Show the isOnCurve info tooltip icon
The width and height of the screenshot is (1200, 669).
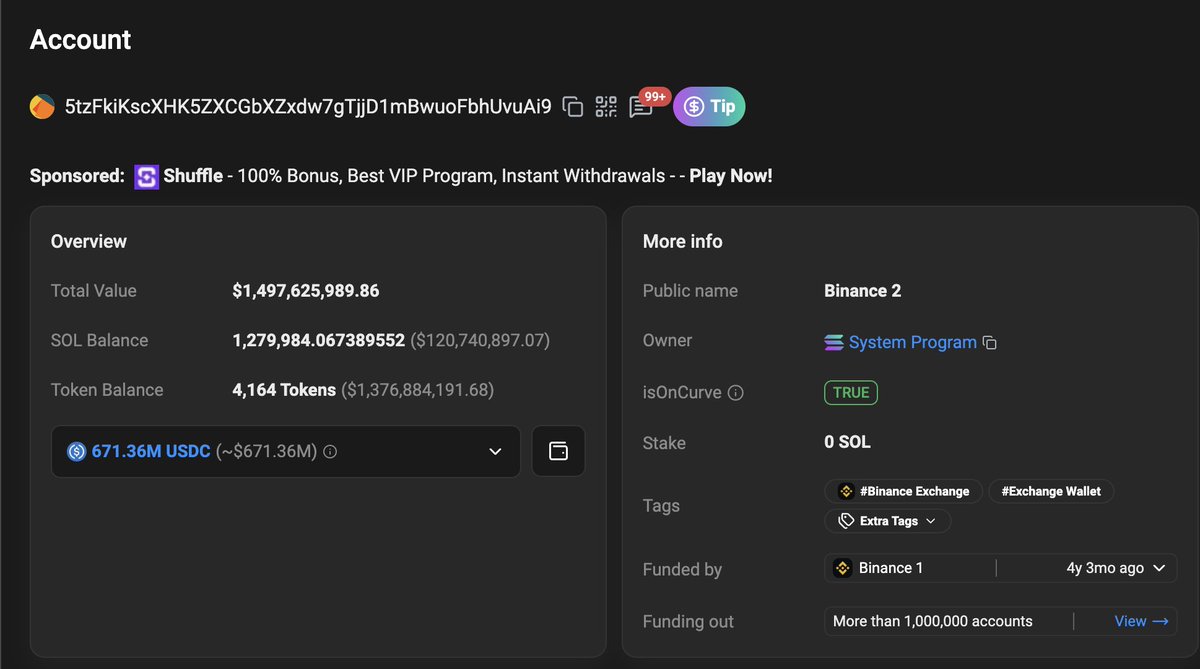[x=735, y=393]
